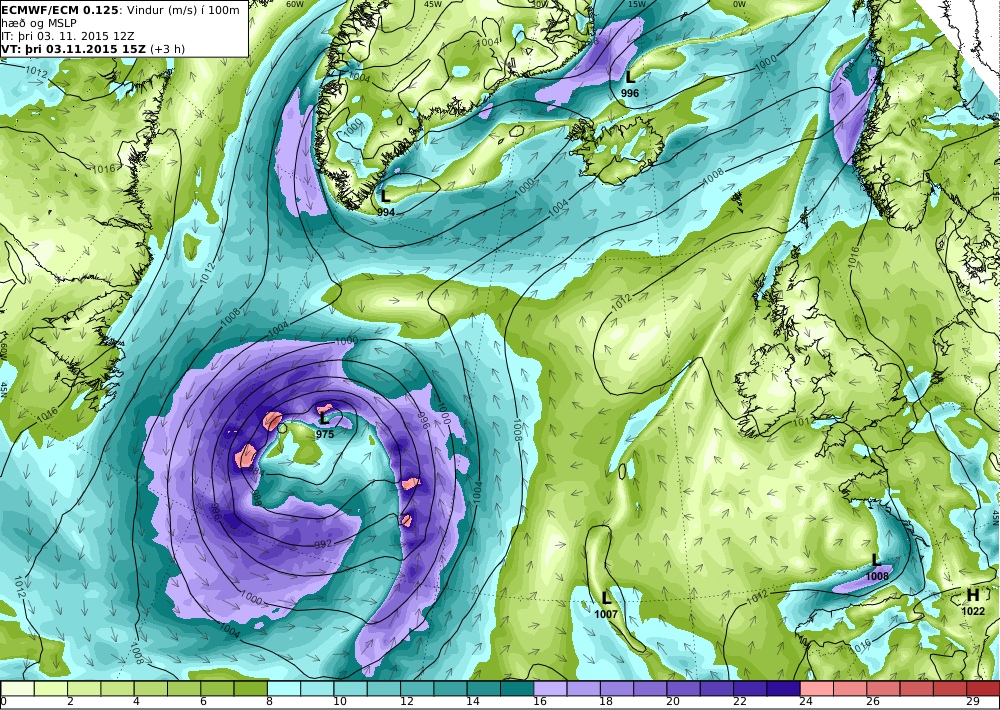Click legend value 20
Screen dimensions: 1000x710
pyautogui.click(x=673, y=702)
